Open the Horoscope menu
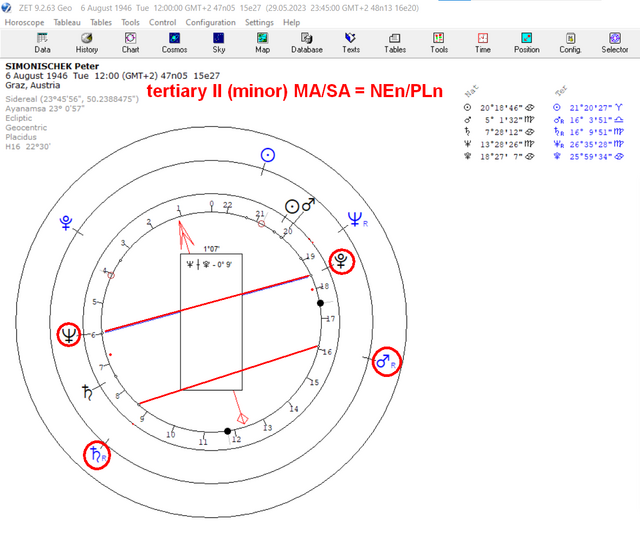This screenshot has height=544, width=640. click(24, 22)
